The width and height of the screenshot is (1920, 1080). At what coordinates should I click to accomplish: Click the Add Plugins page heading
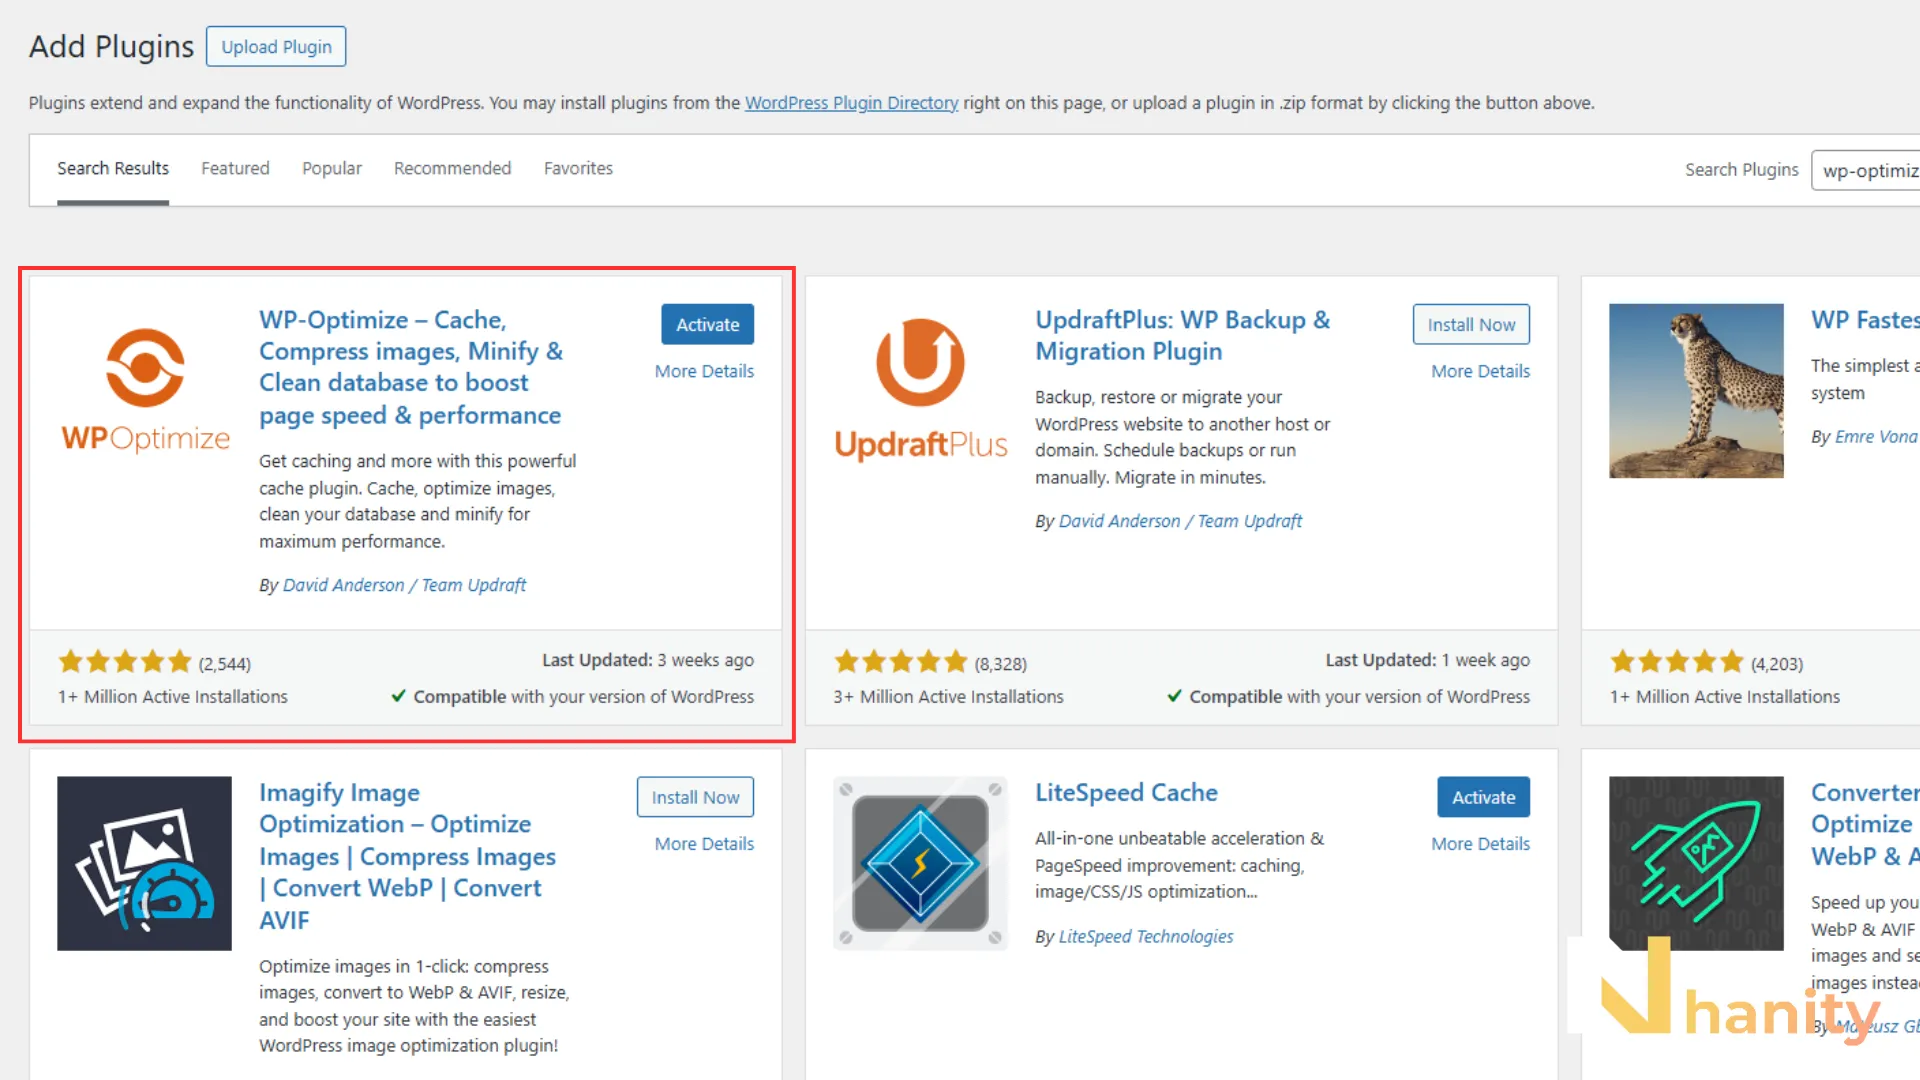click(111, 47)
